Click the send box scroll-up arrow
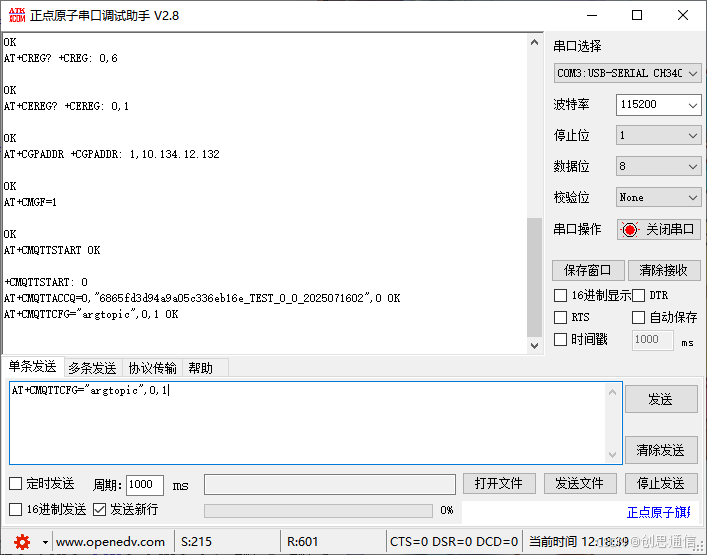 612,392
